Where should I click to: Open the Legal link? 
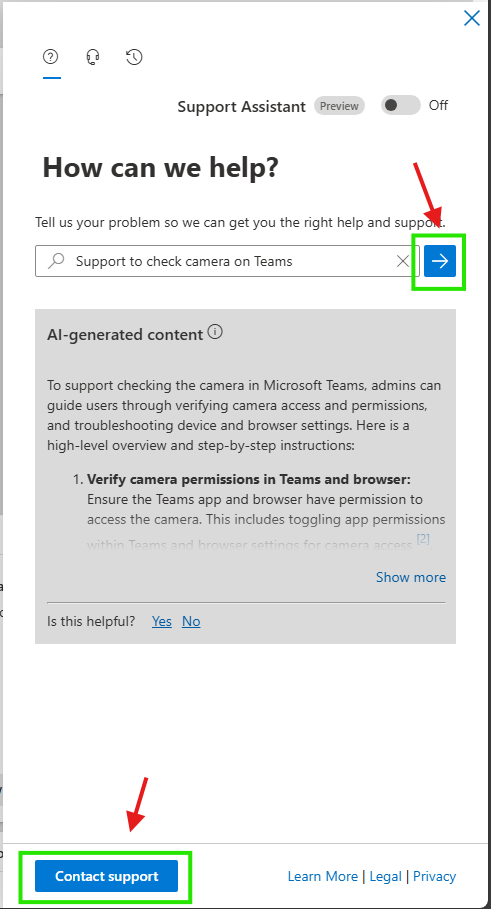click(385, 876)
